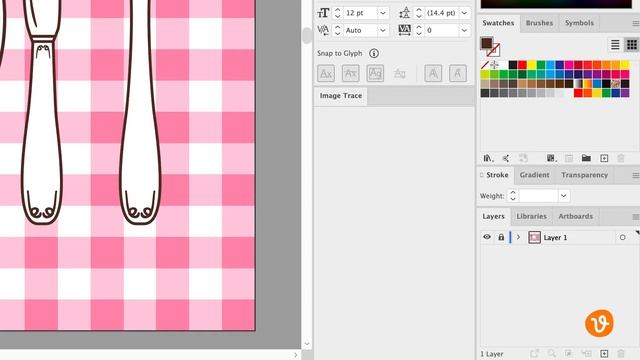This screenshot has height=360, width=640.
Task: Switch to the Swatches tab
Action: [498, 23]
